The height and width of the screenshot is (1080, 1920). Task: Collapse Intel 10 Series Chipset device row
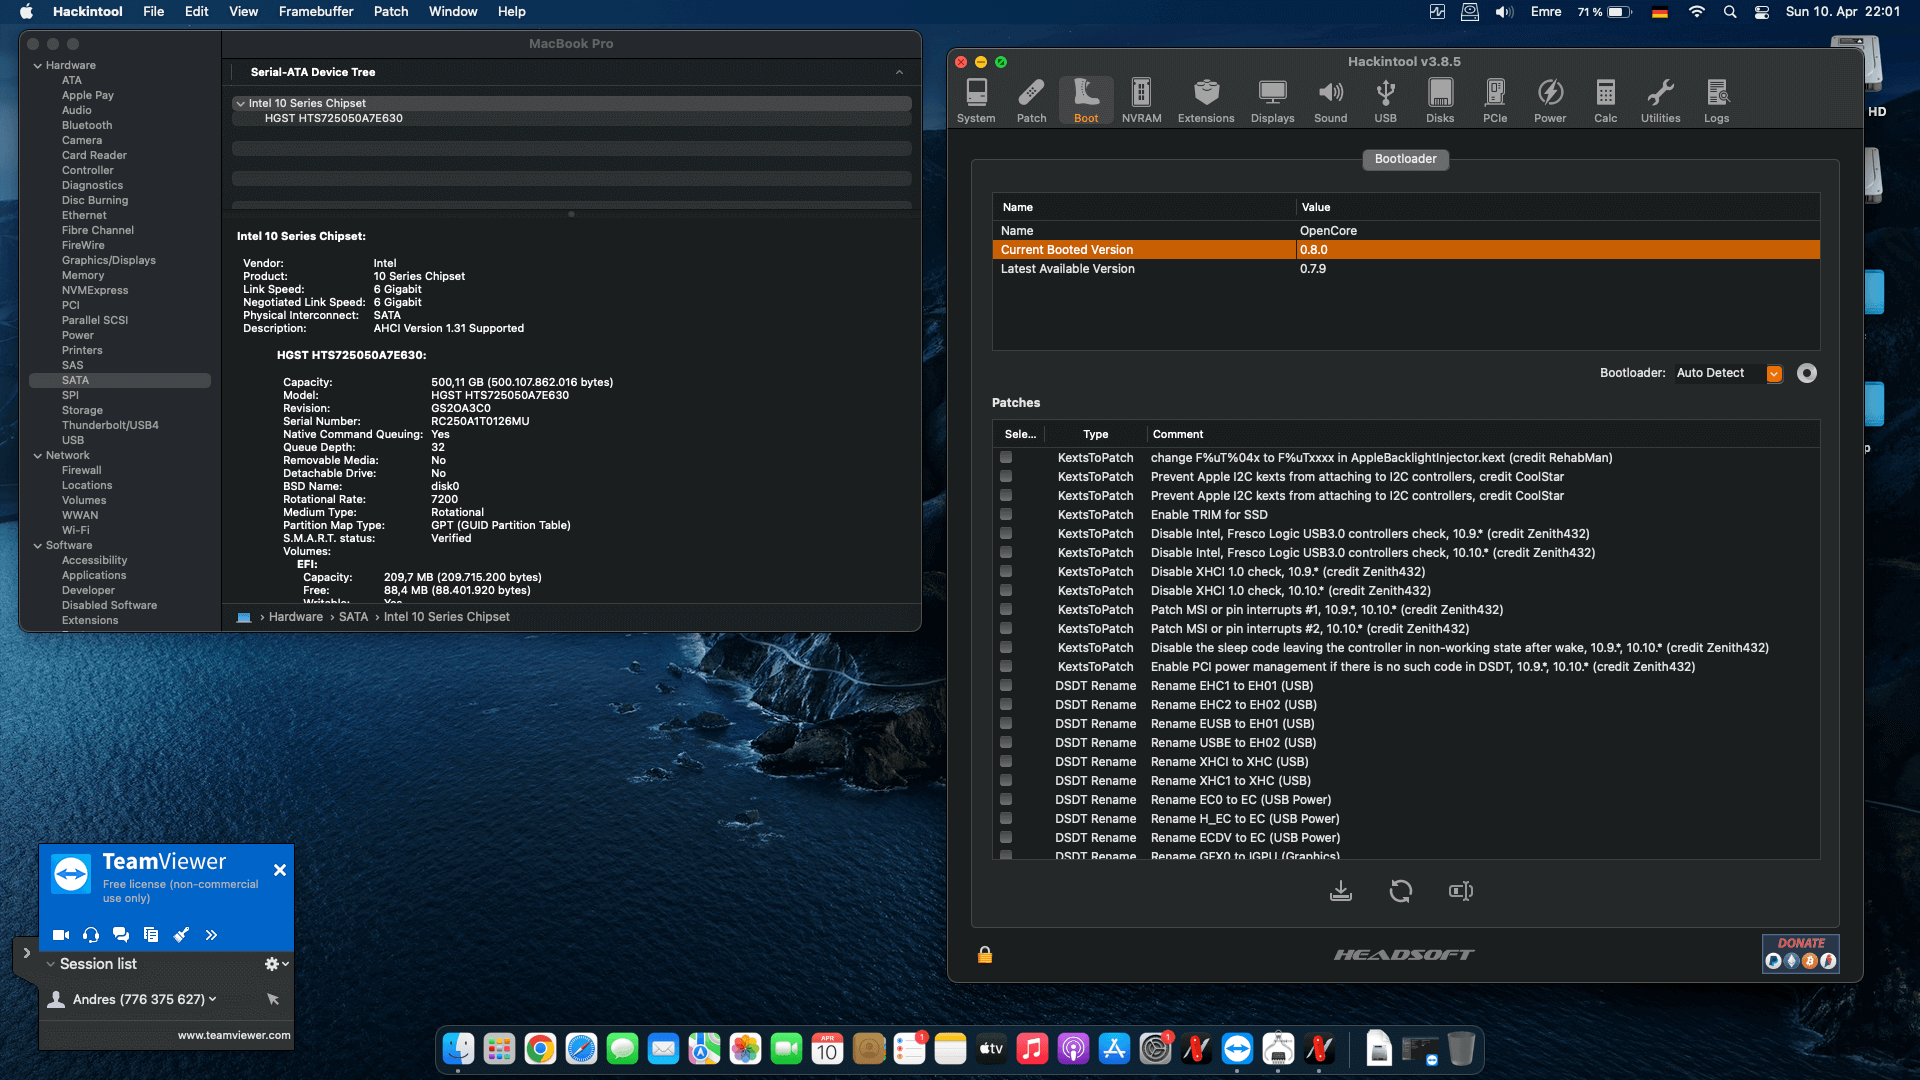(241, 103)
